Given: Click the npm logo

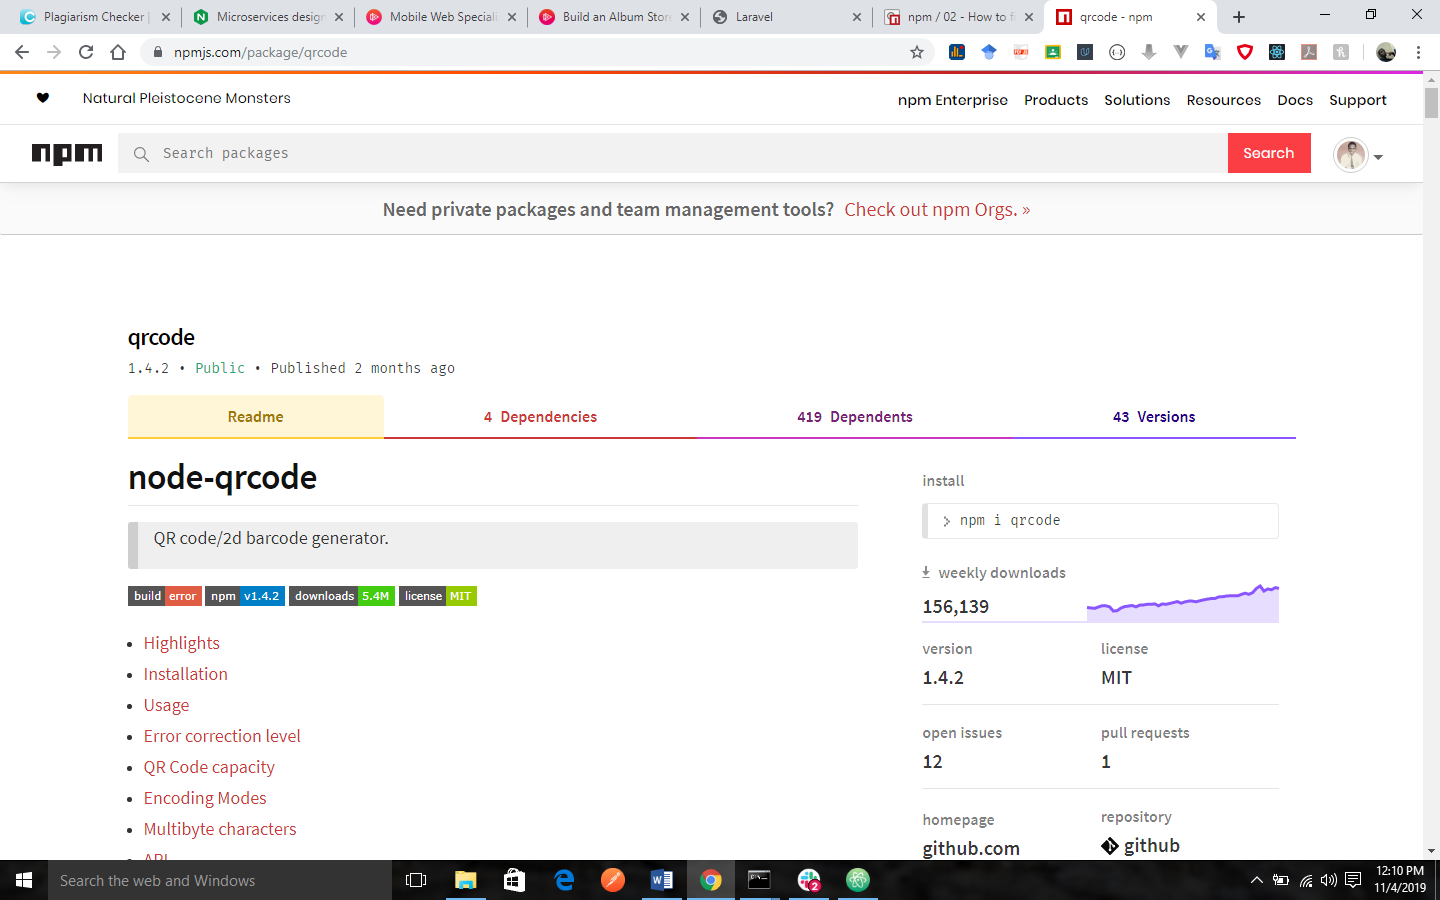Looking at the screenshot, I should tap(67, 153).
